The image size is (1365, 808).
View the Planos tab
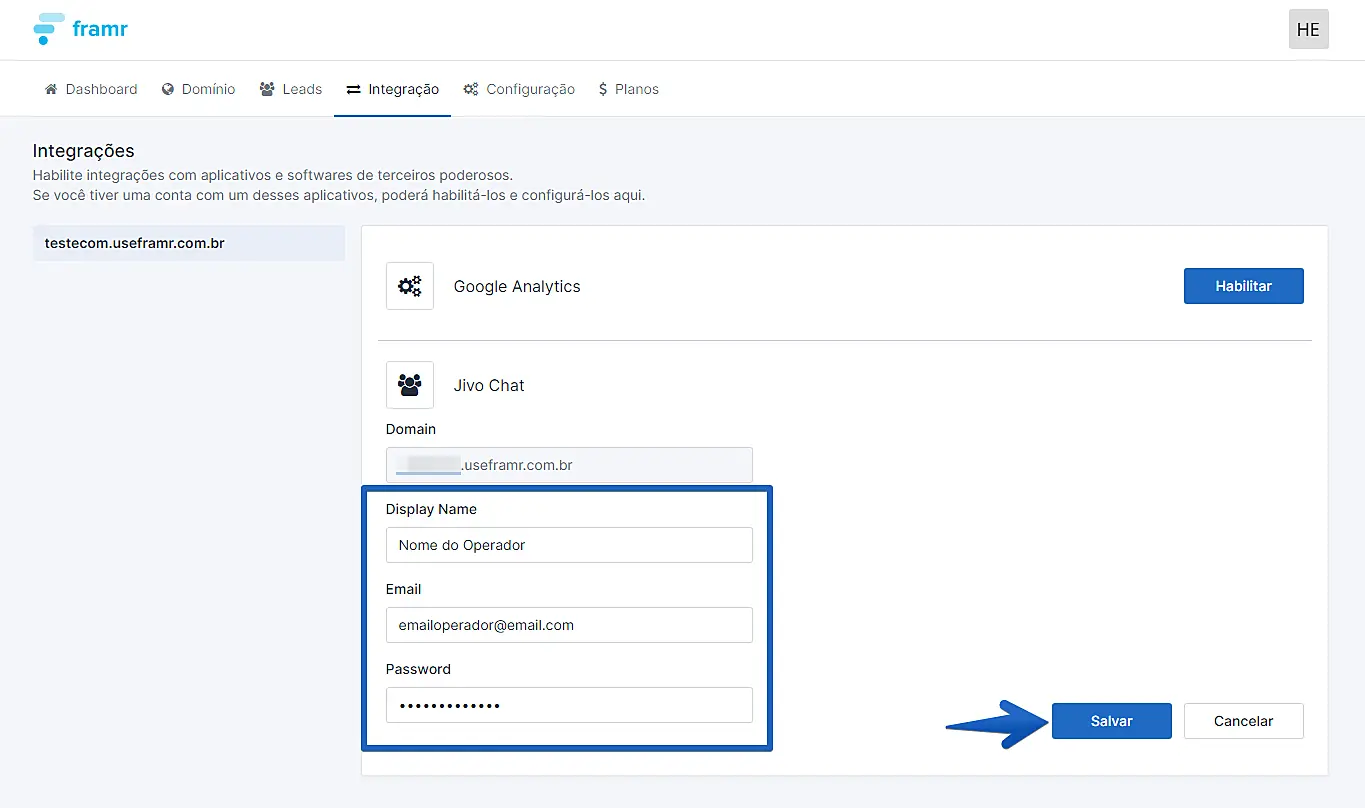[x=628, y=89]
